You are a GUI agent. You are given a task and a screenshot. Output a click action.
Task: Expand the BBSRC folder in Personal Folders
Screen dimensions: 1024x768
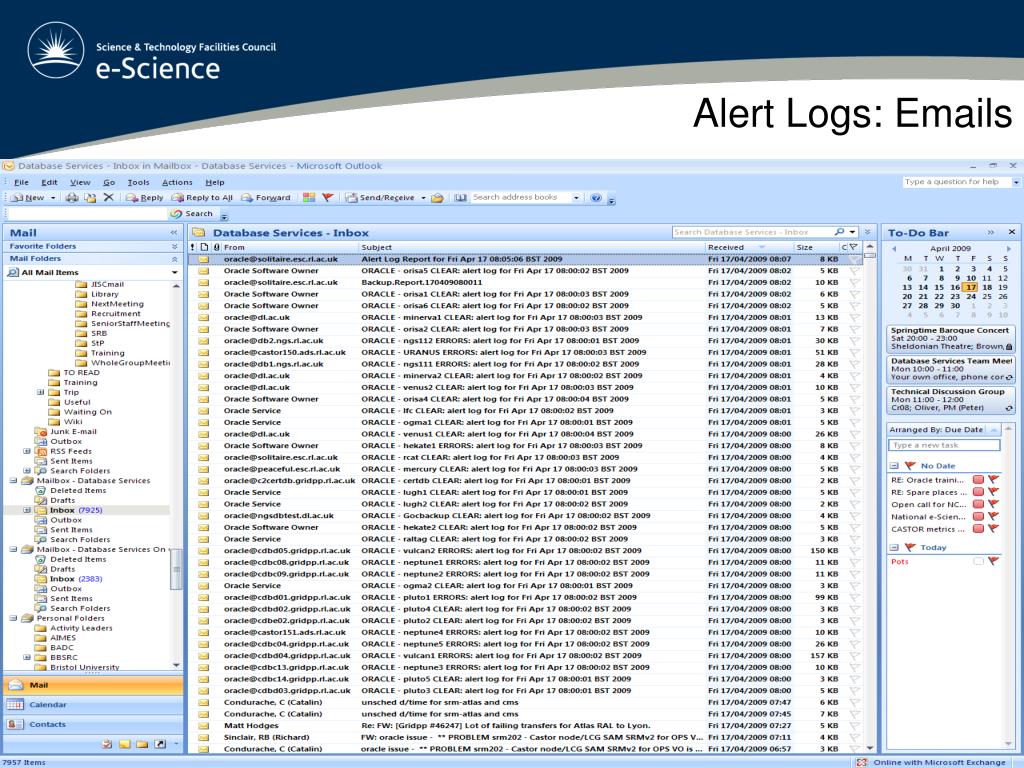[28, 657]
